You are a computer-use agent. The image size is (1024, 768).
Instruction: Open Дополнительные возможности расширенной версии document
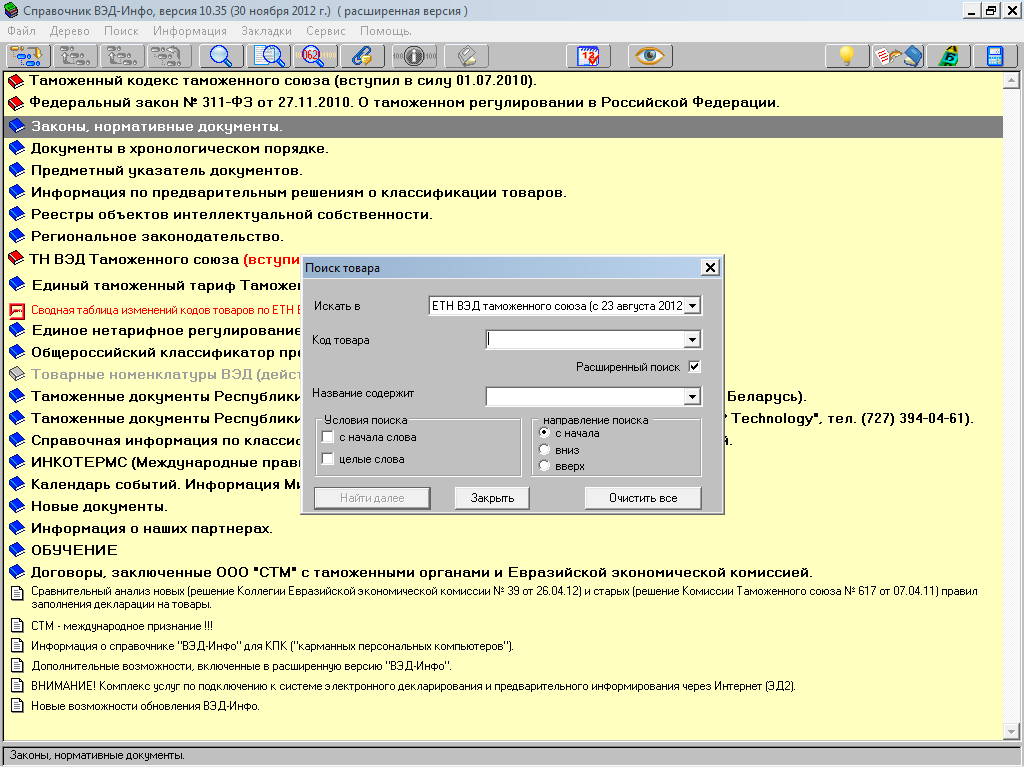pos(241,666)
